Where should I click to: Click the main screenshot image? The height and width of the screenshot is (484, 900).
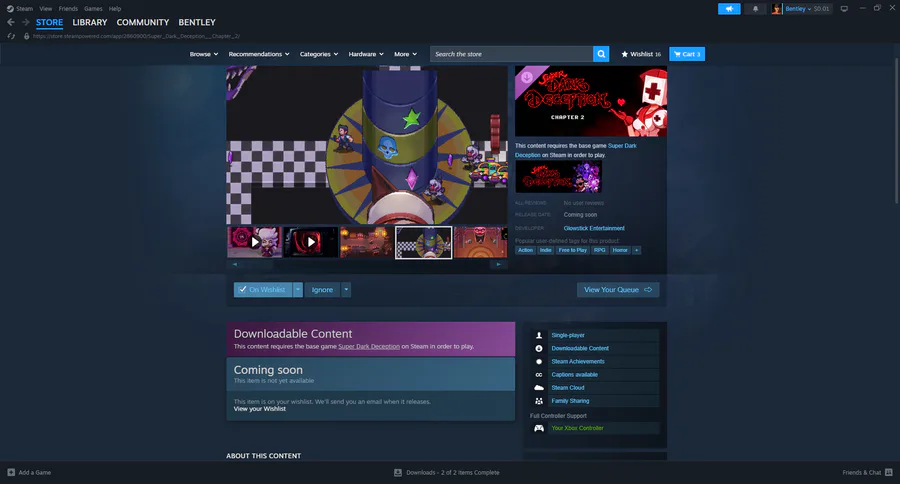click(367, 145)
